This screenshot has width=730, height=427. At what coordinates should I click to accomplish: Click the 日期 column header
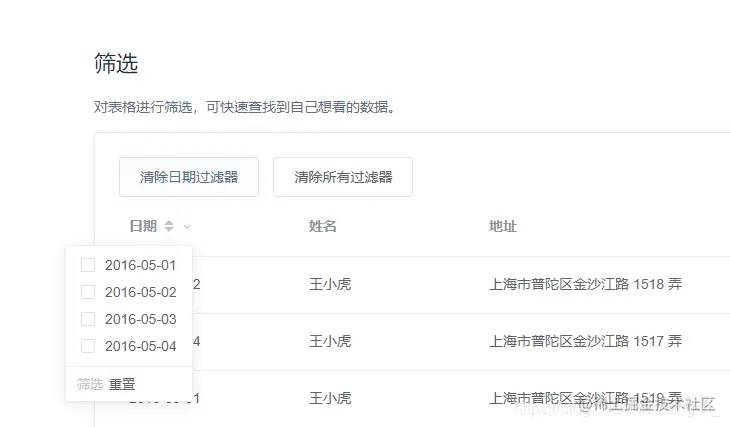143,226
